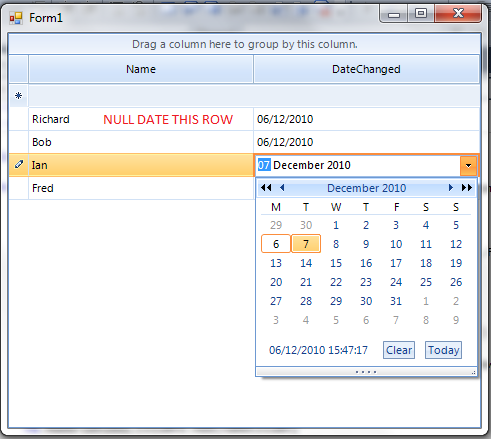Viewport: 491px width, 439px height.
Task: Open the date picker dropdown arrow
Action: coord(468,165)
